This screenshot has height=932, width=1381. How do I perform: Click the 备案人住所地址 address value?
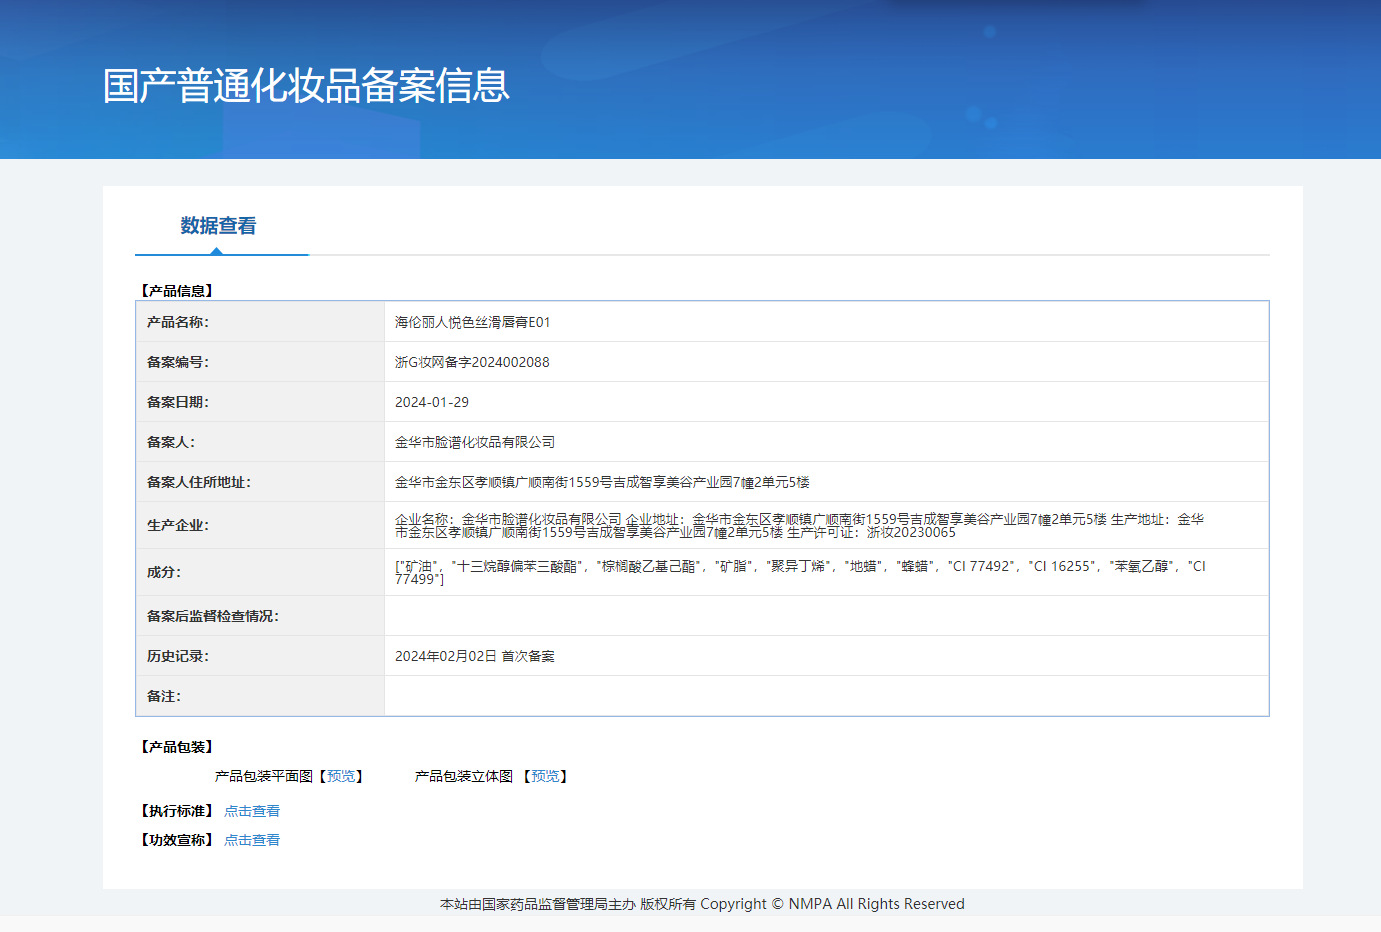click(x=602, y=482)
